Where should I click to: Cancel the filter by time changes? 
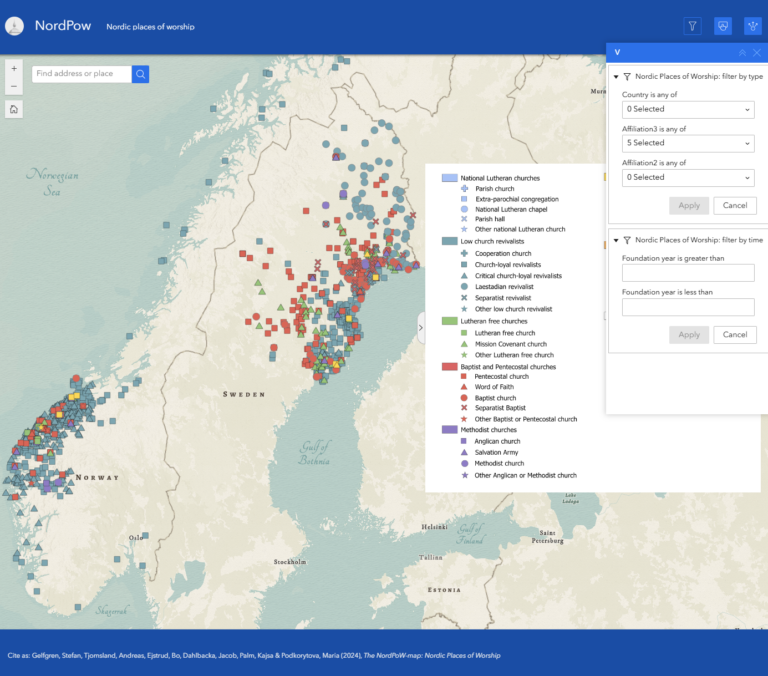735,334
